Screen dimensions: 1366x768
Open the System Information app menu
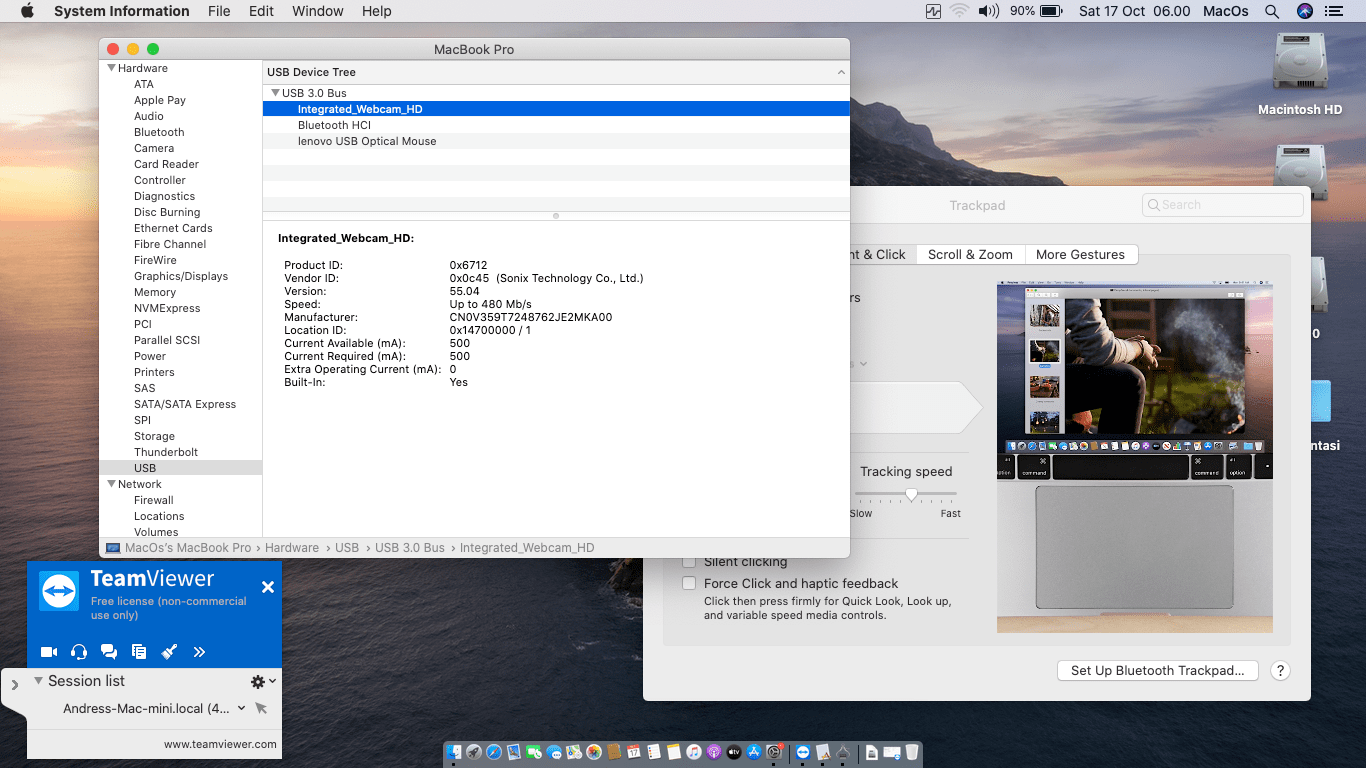(121, 11)
